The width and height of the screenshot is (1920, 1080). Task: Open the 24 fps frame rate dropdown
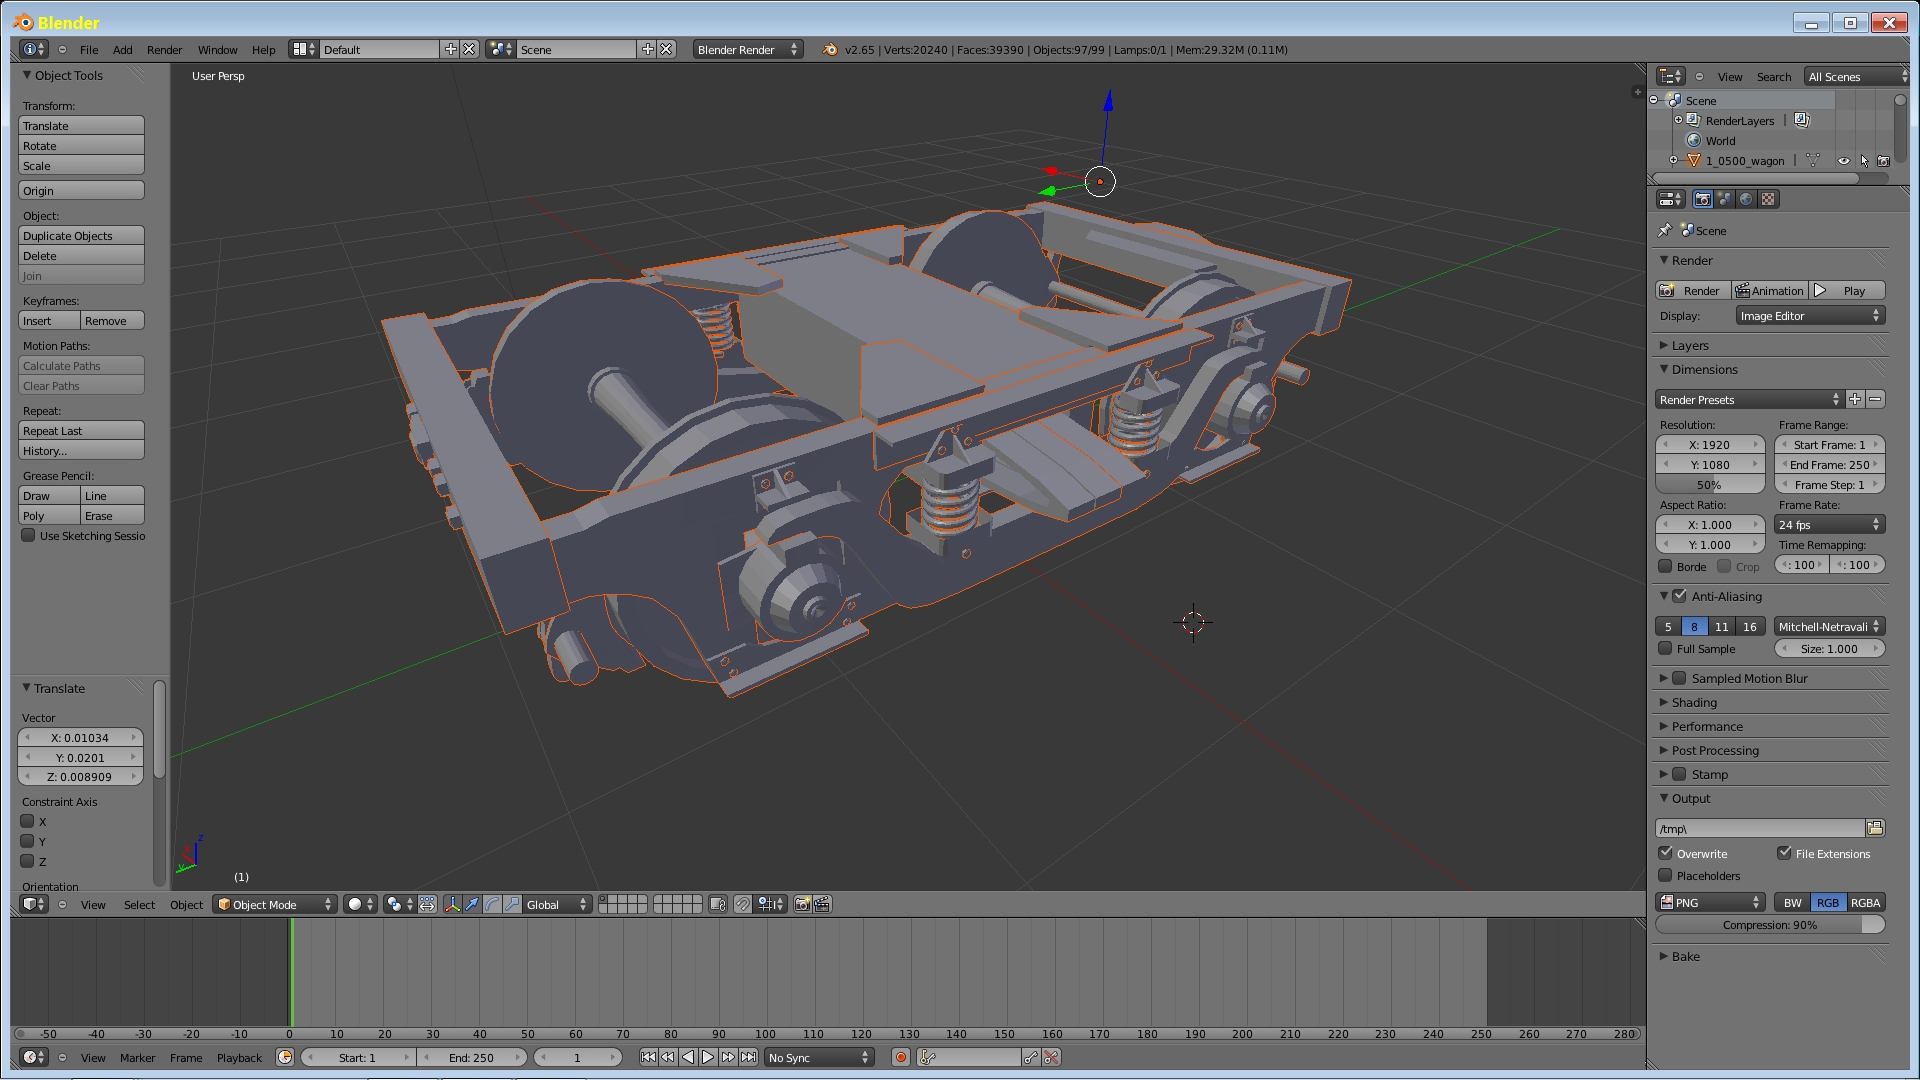(x=1829, y=524)
